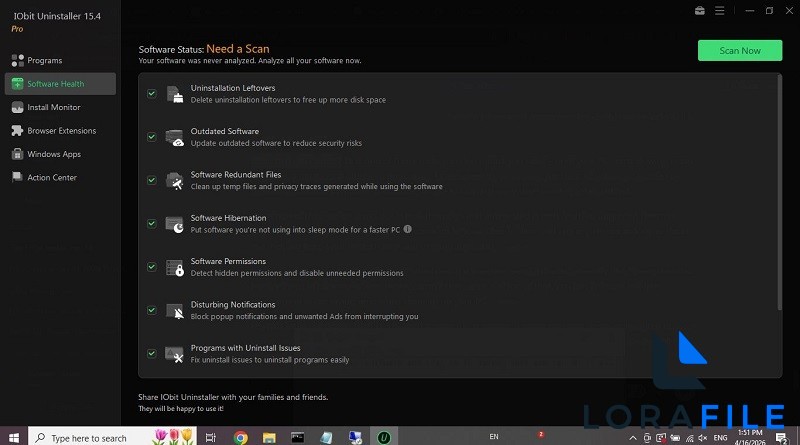Image resolution: width=800 pixels, height=445 pixels.
Task: Uncheck Outdated Software checkbox
Action: pyautogui.click(x=152, y=137)
